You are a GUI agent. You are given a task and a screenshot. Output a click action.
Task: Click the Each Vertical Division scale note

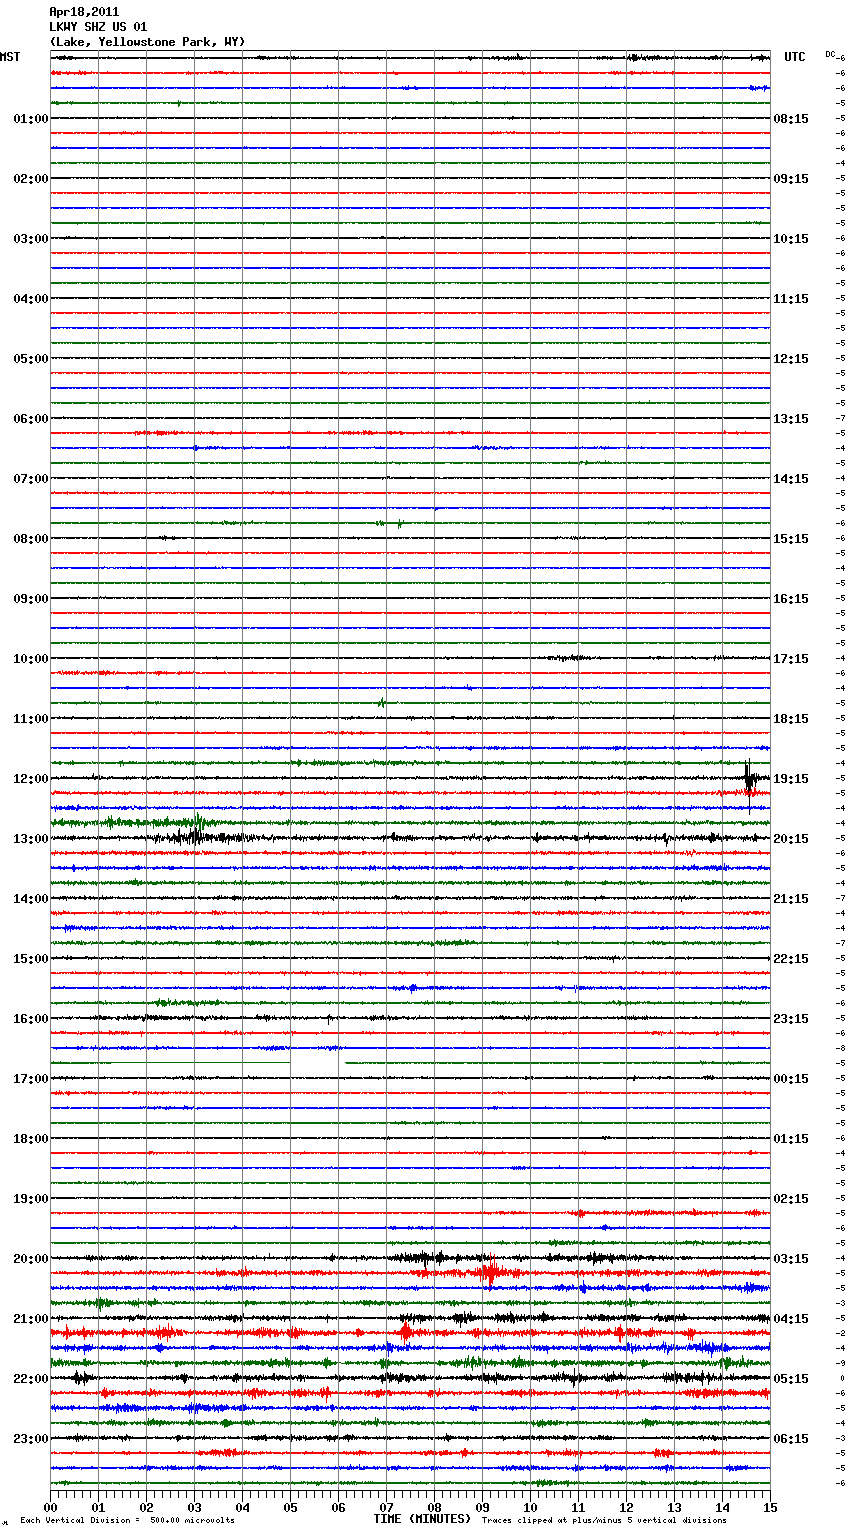(x=127, y=1520)
